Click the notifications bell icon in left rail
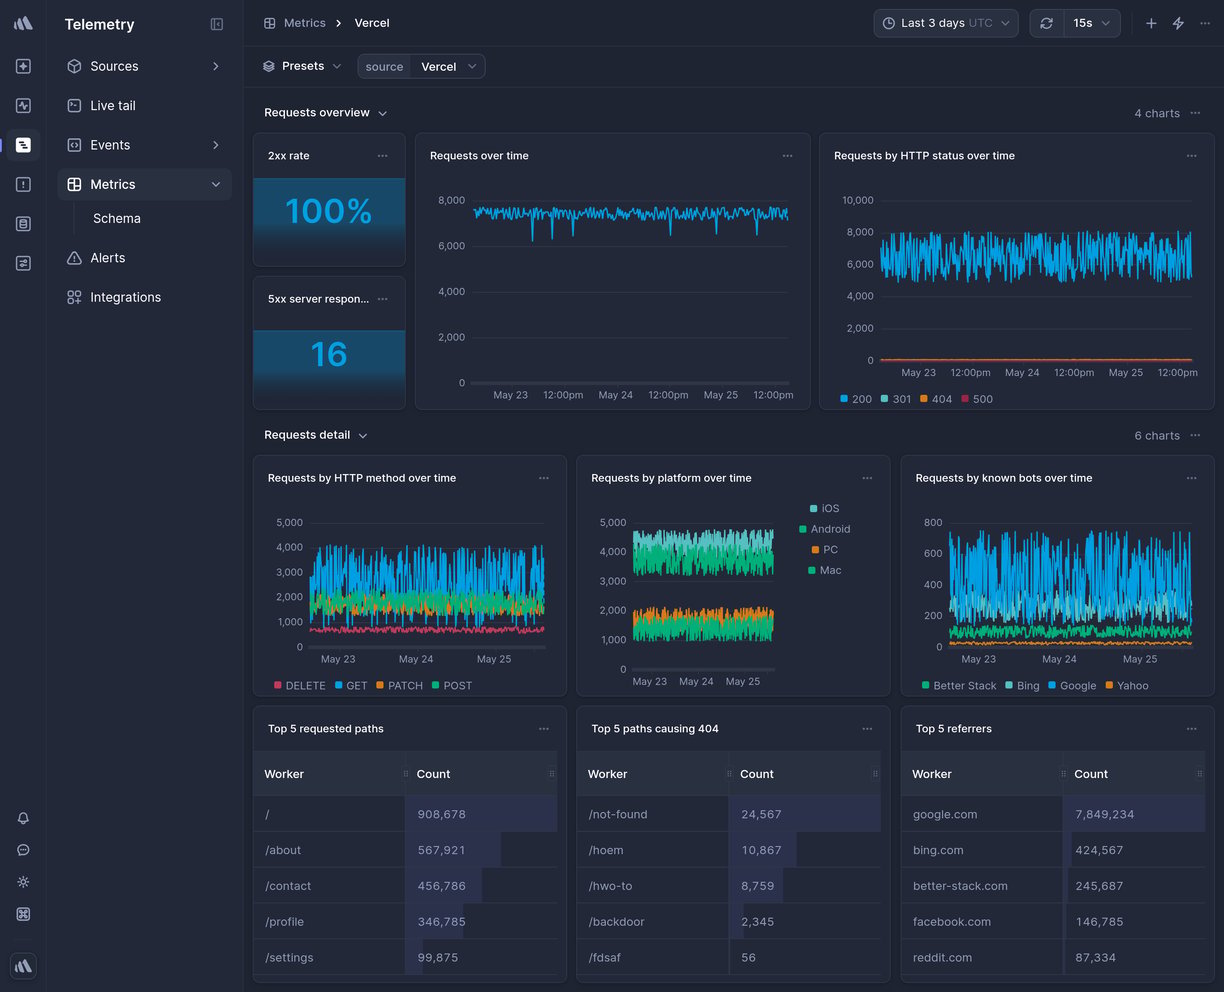1224x992 pixels. coord(23,818)
